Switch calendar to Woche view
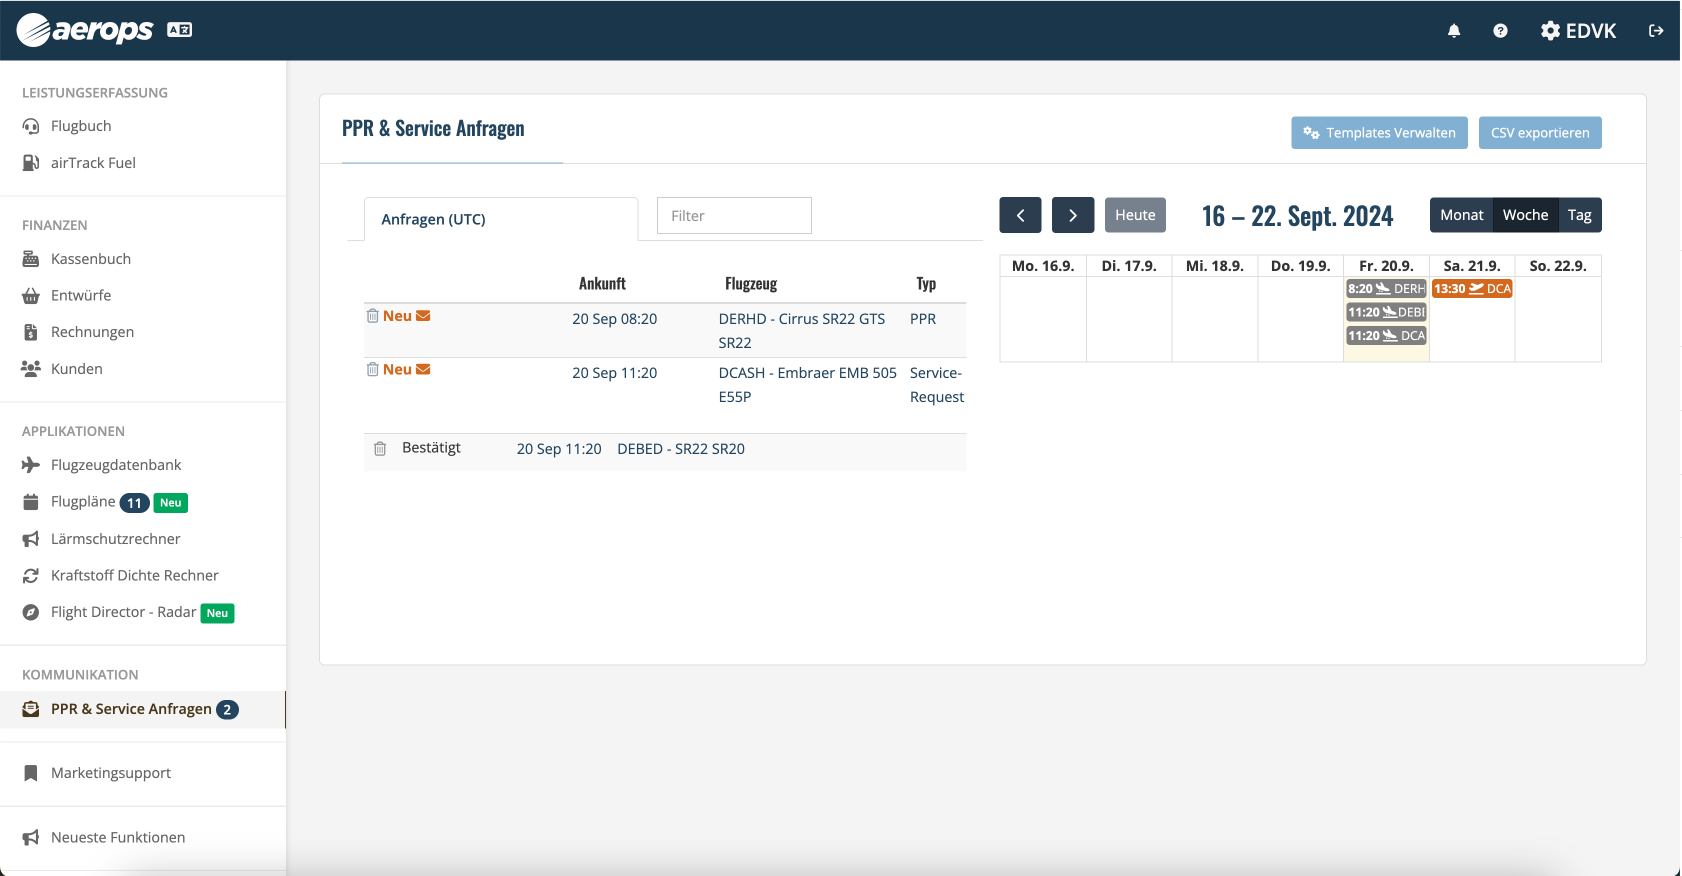Screen dimensions: 1682x876 (x=1525, y=215)
